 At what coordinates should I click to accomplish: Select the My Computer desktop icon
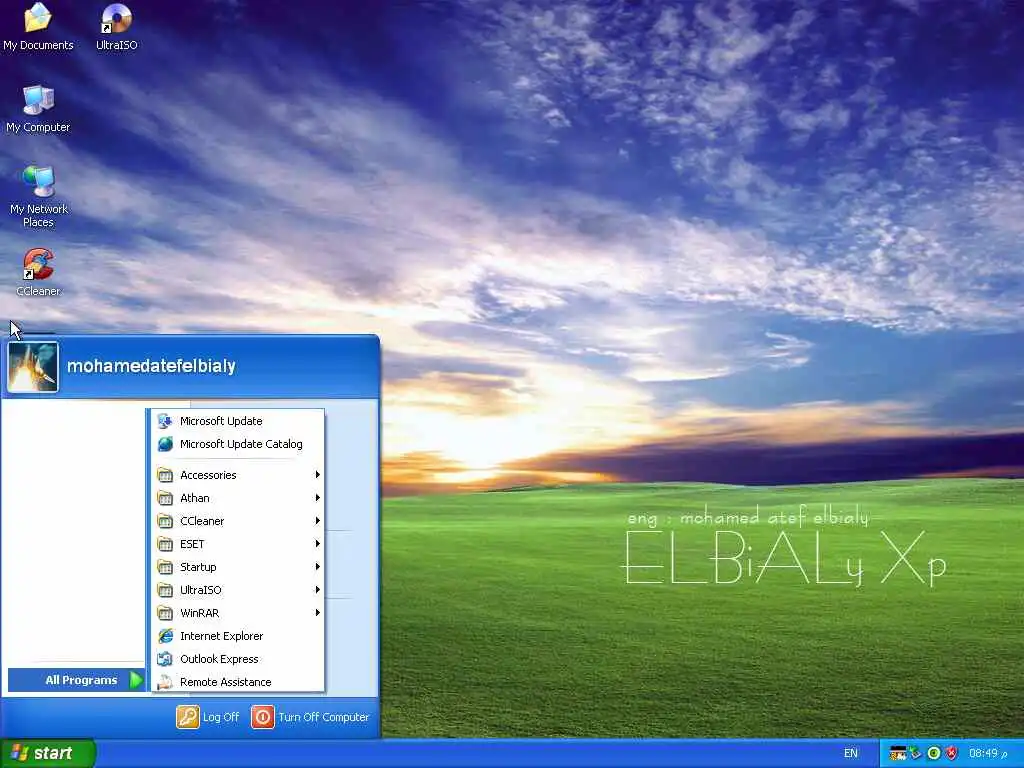(38, 108)
